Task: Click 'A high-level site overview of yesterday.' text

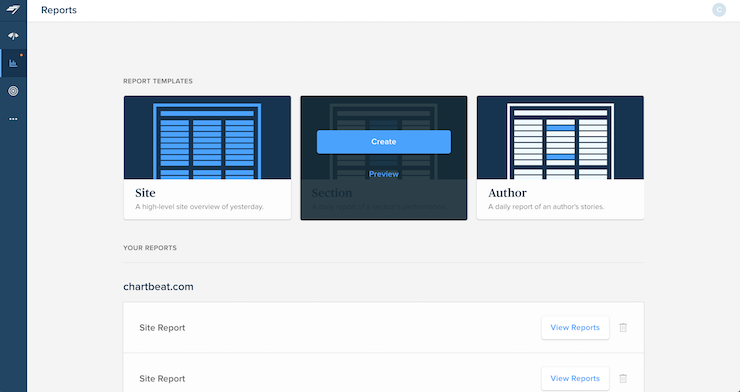Action: pyautogui.click(x=199, y=207)
